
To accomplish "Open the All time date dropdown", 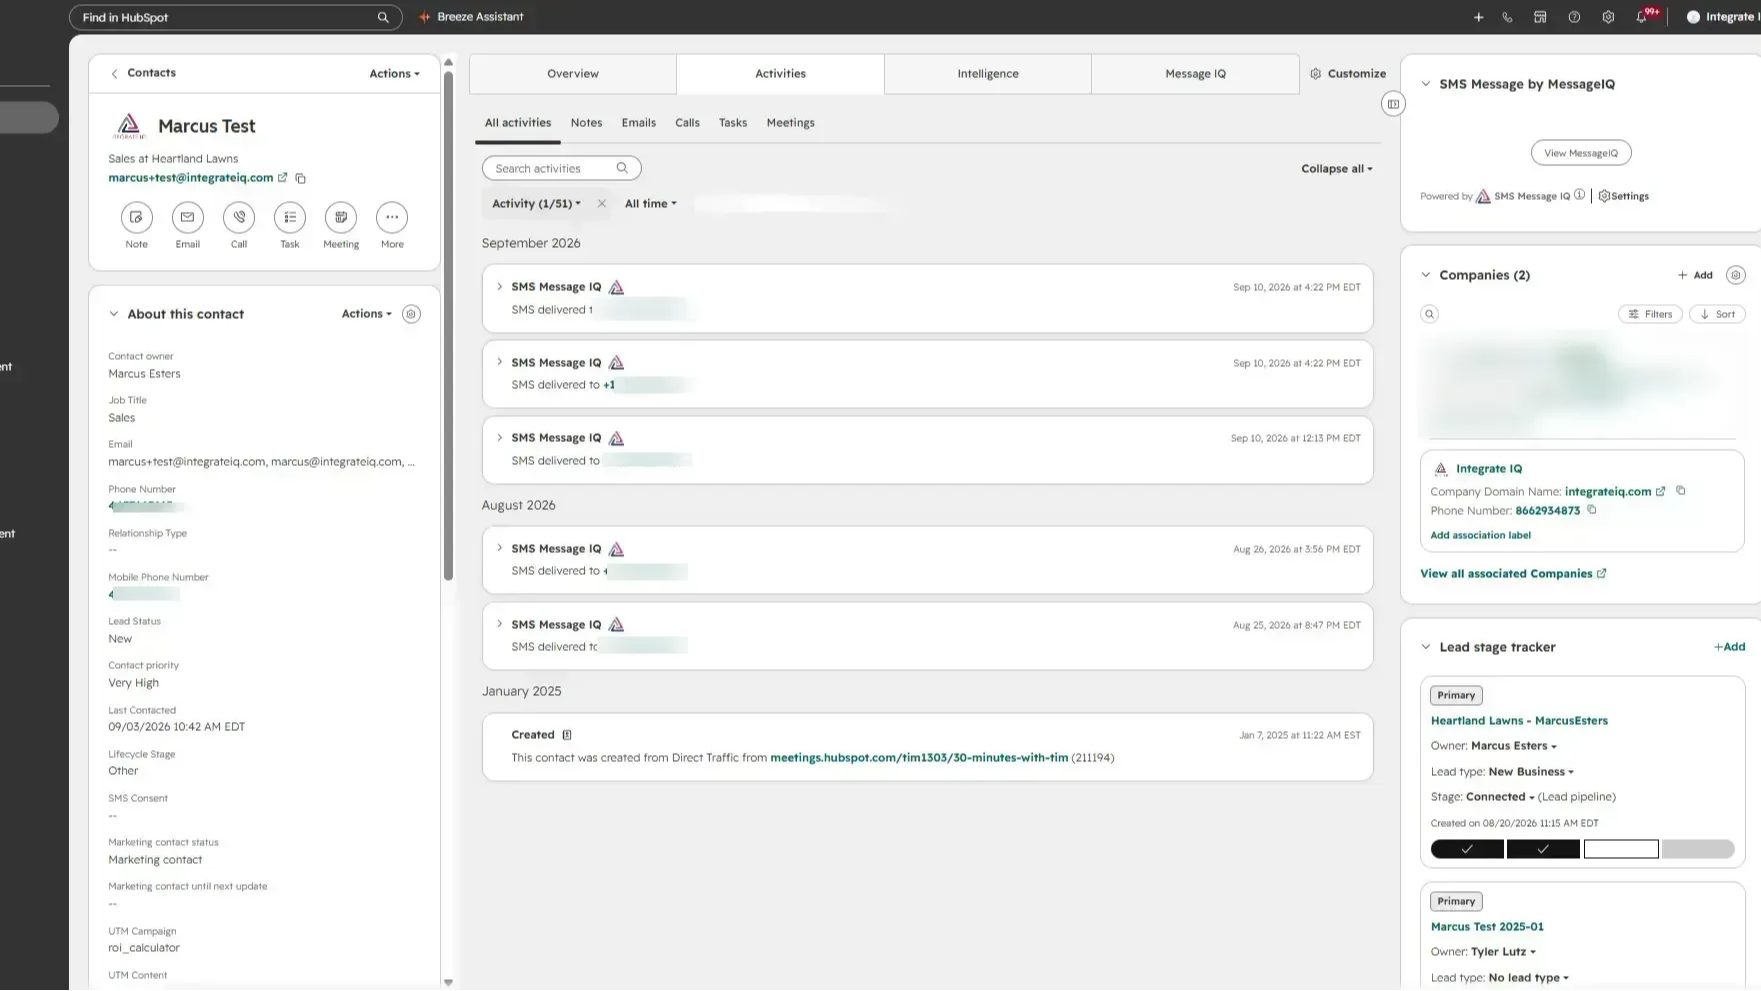I will pos(651,203).
